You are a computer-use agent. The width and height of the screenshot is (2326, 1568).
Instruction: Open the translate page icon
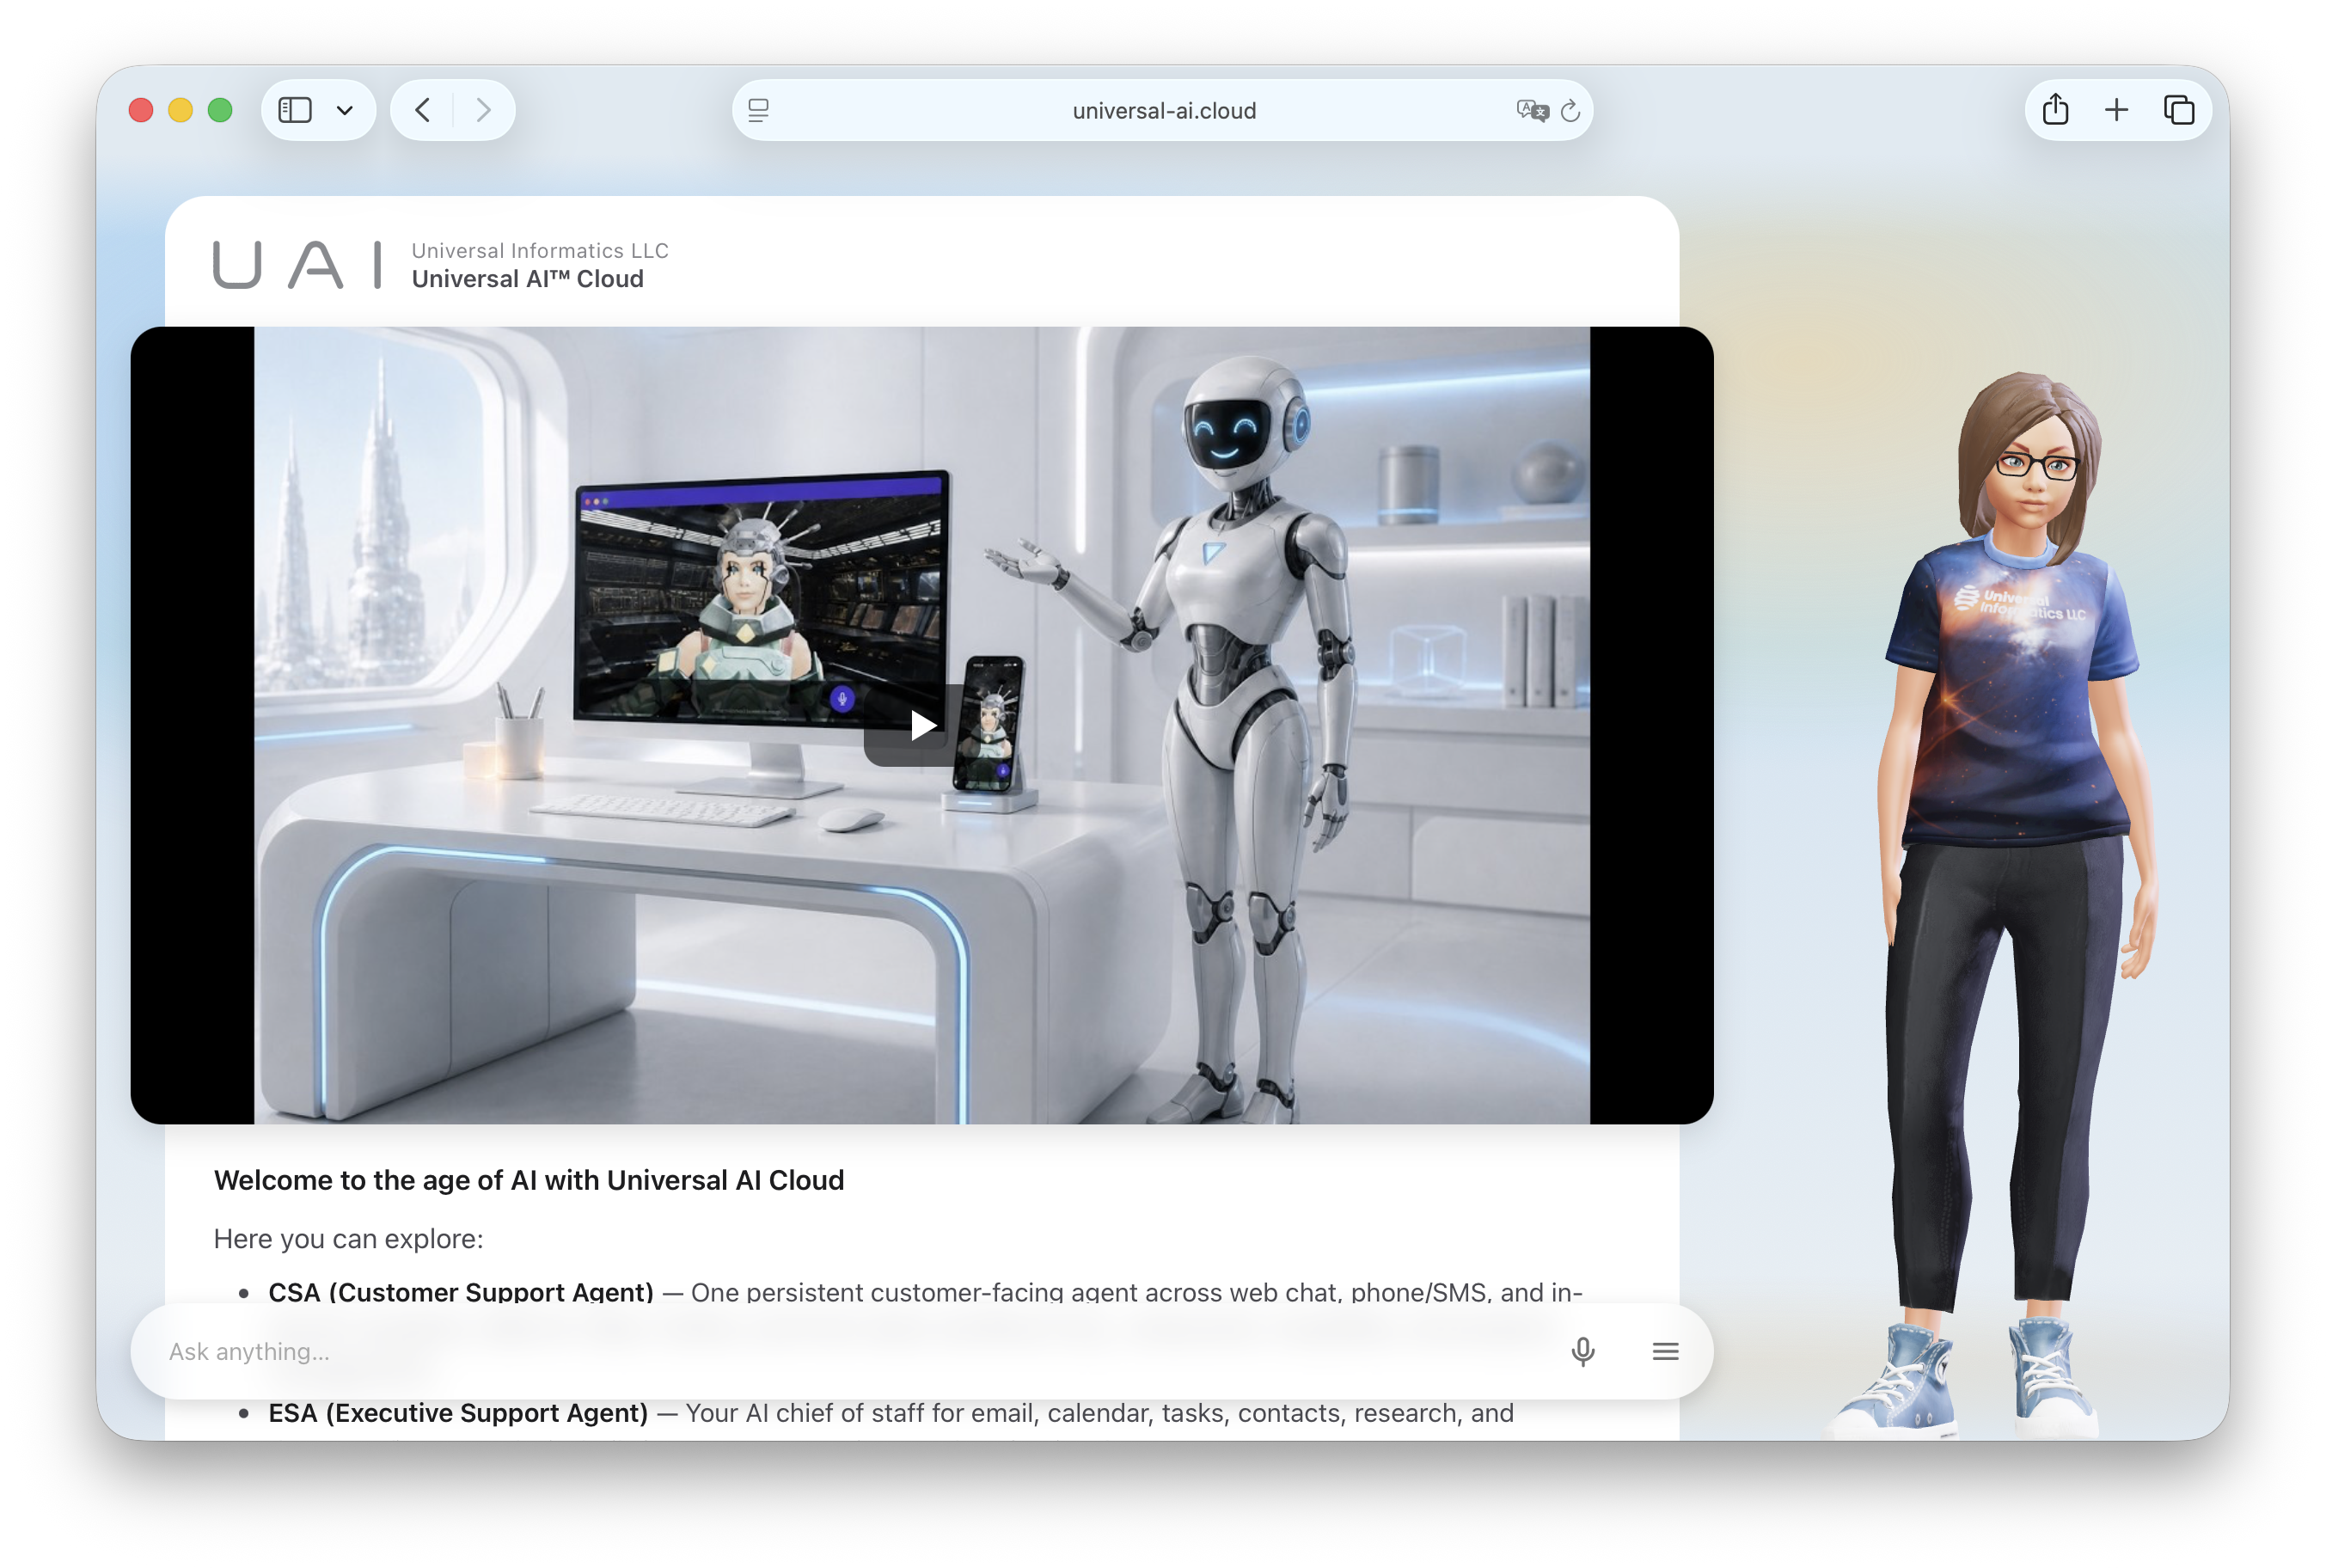(x=1531, y=110)
